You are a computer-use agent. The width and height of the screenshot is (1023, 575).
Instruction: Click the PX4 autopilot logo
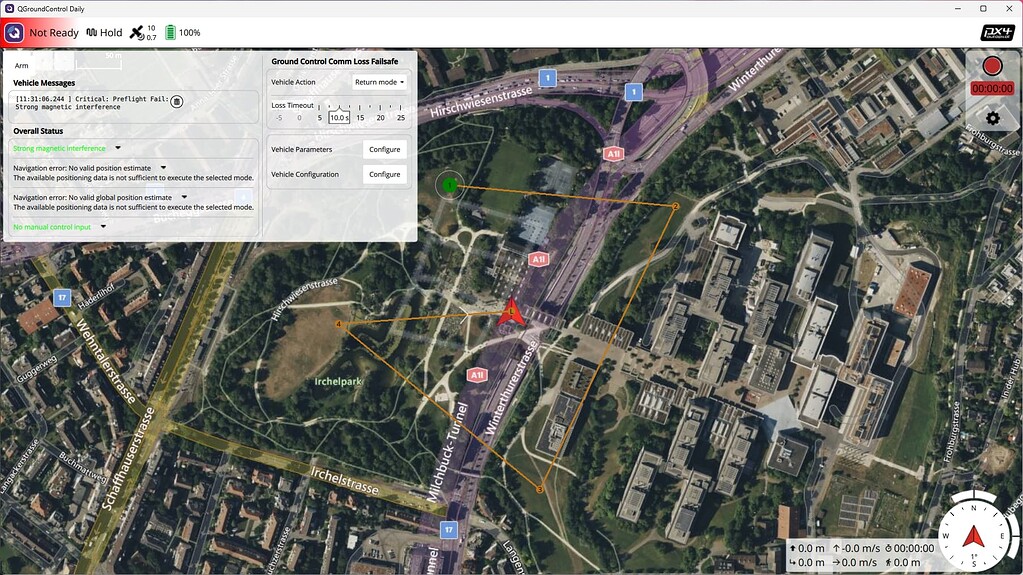[x=996, y=32]
